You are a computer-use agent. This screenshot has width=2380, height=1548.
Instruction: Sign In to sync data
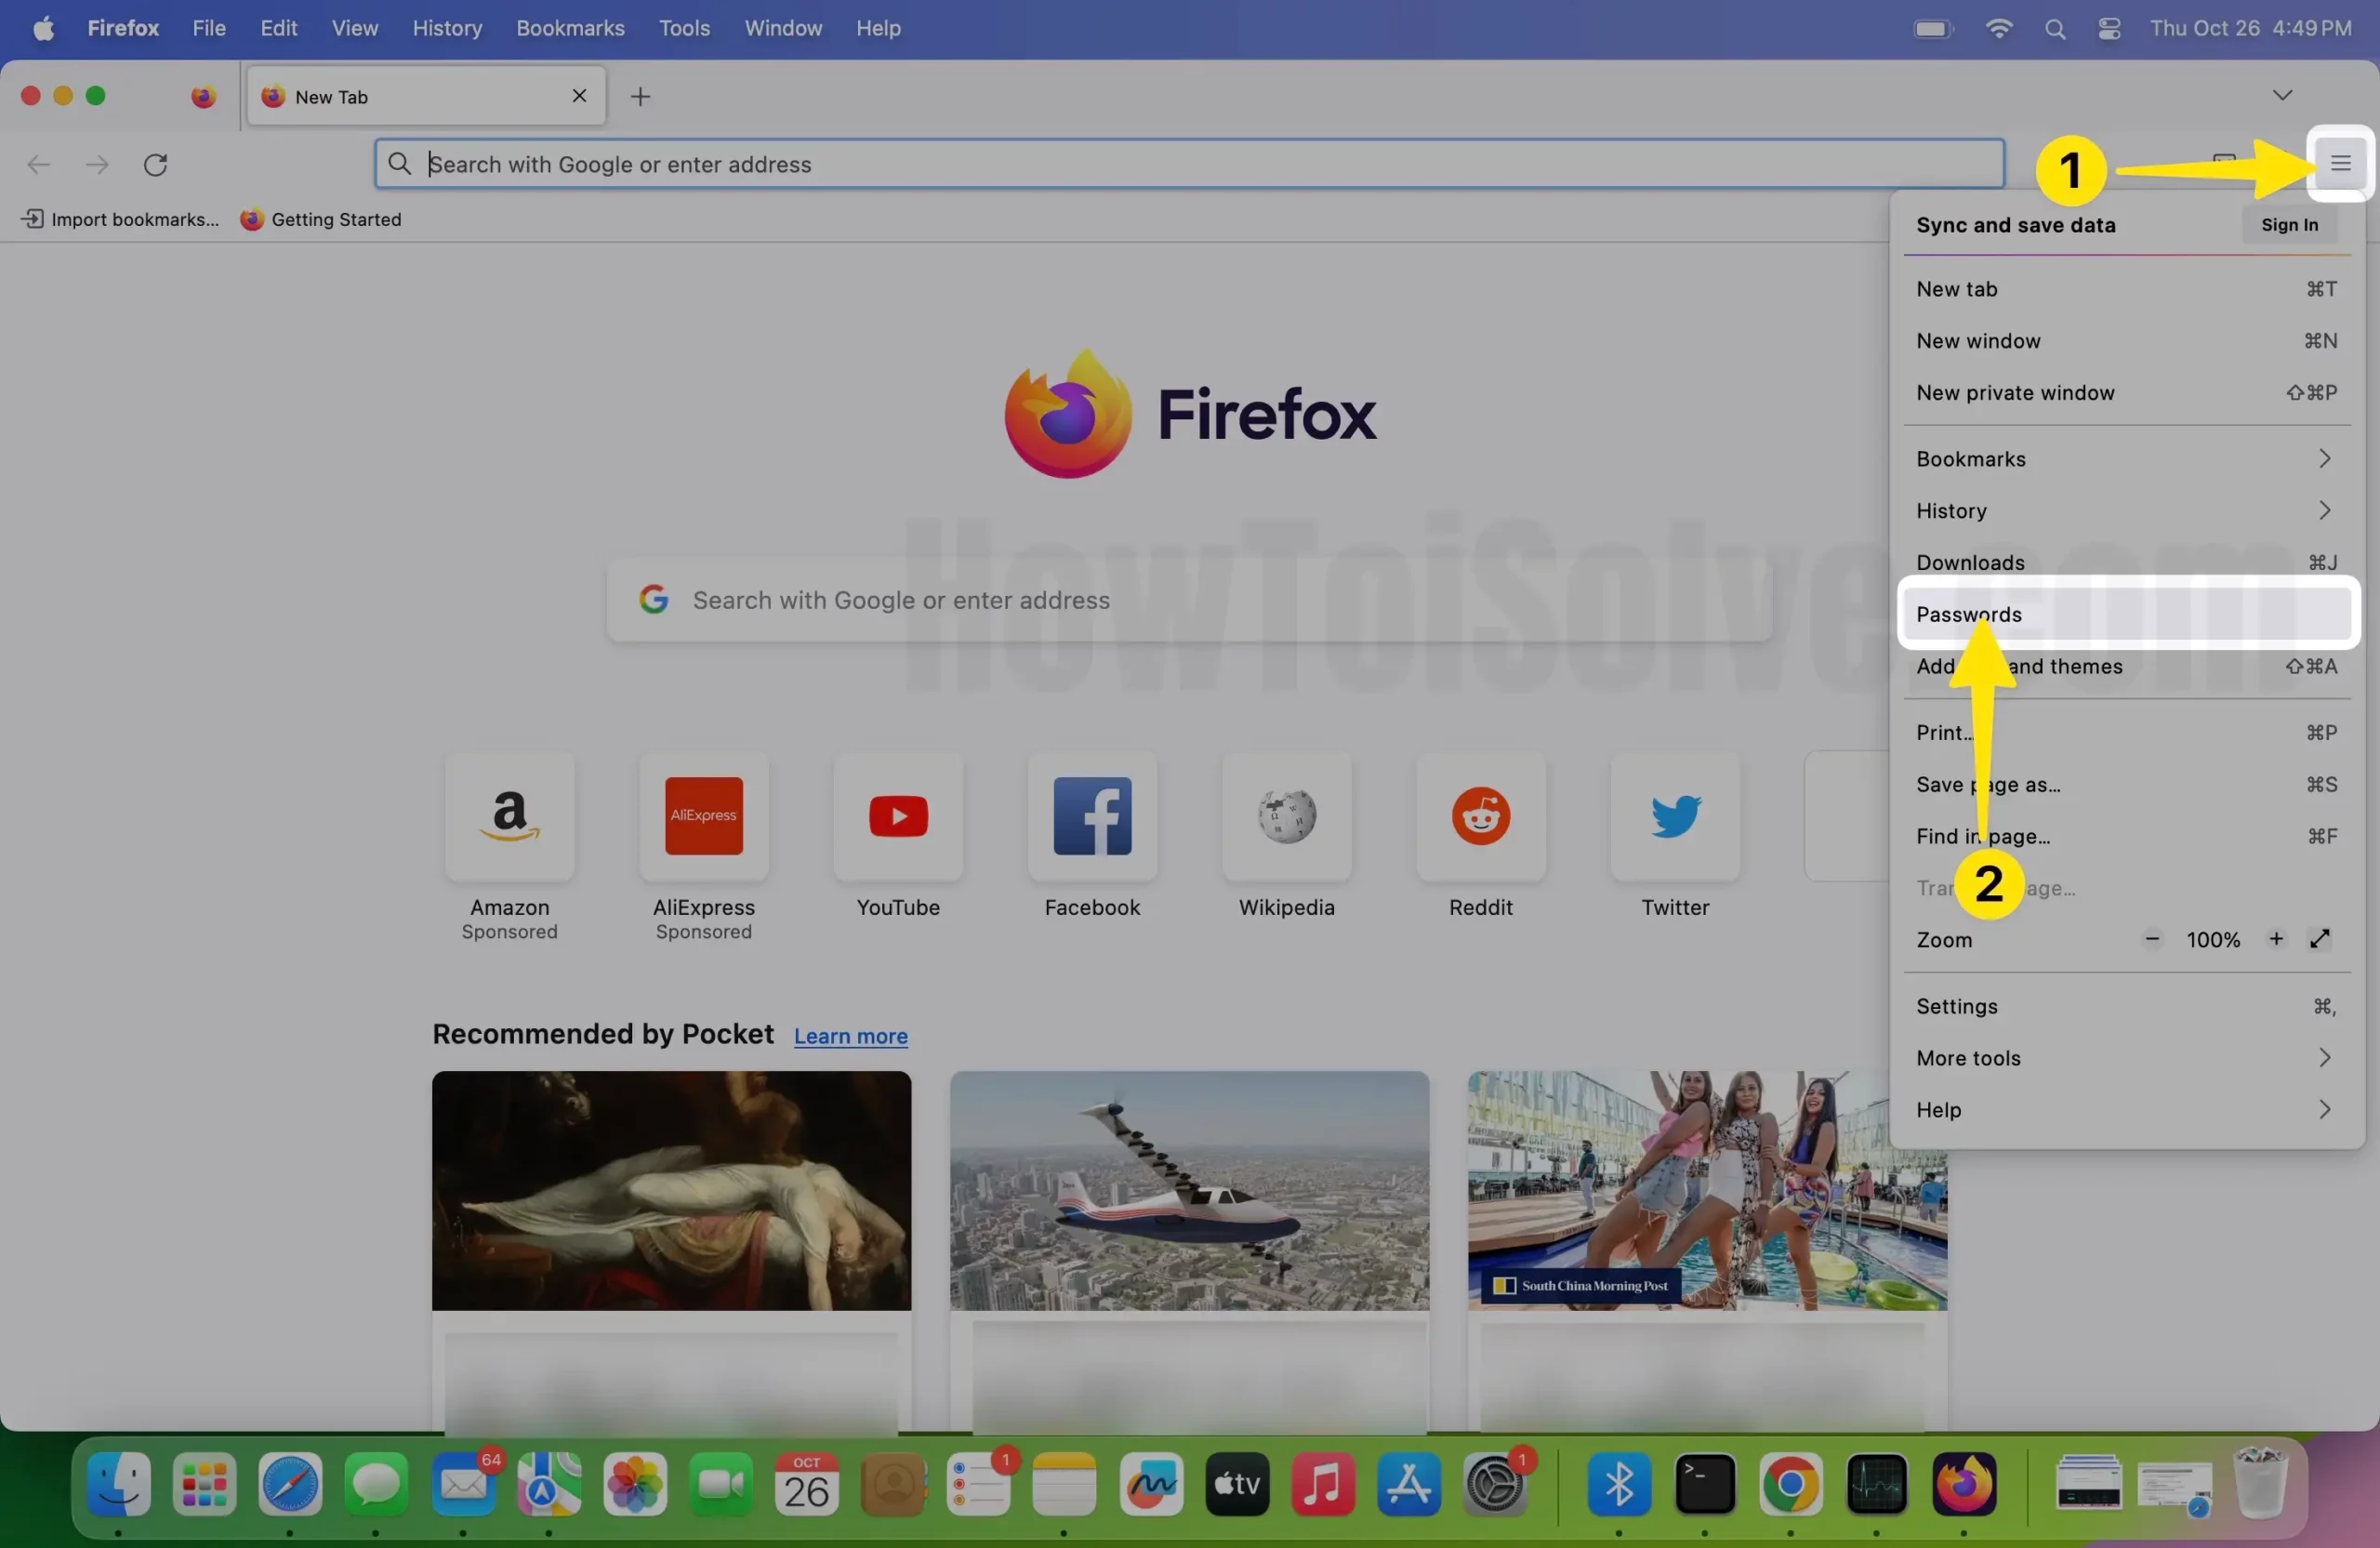coord(2289,225)
